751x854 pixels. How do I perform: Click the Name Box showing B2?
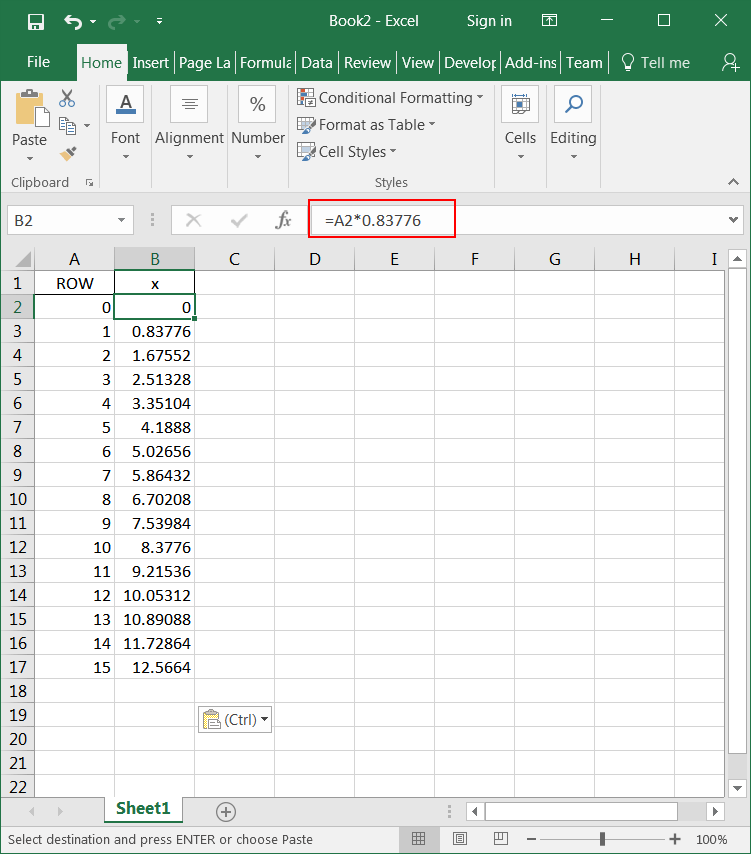pos(61,221)
